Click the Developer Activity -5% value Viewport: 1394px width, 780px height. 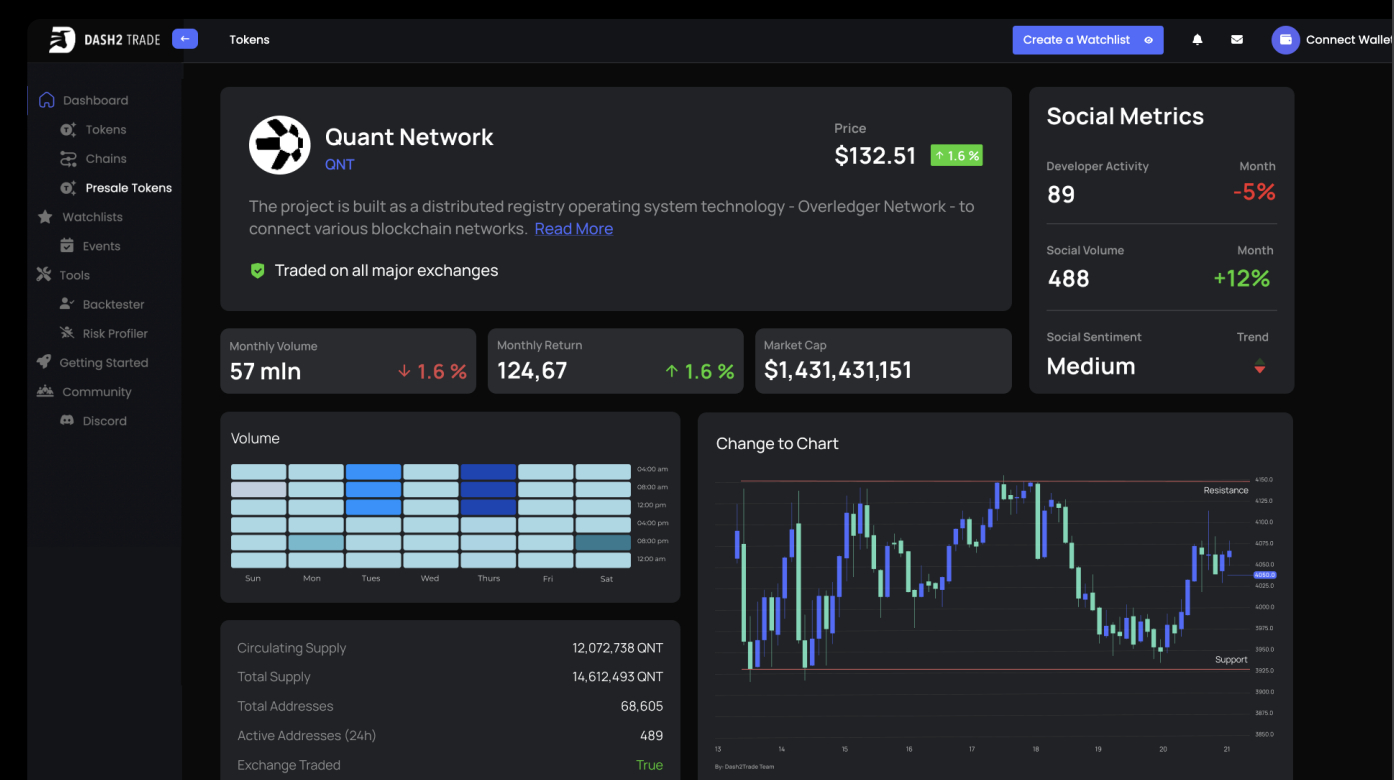(1254, 192)
